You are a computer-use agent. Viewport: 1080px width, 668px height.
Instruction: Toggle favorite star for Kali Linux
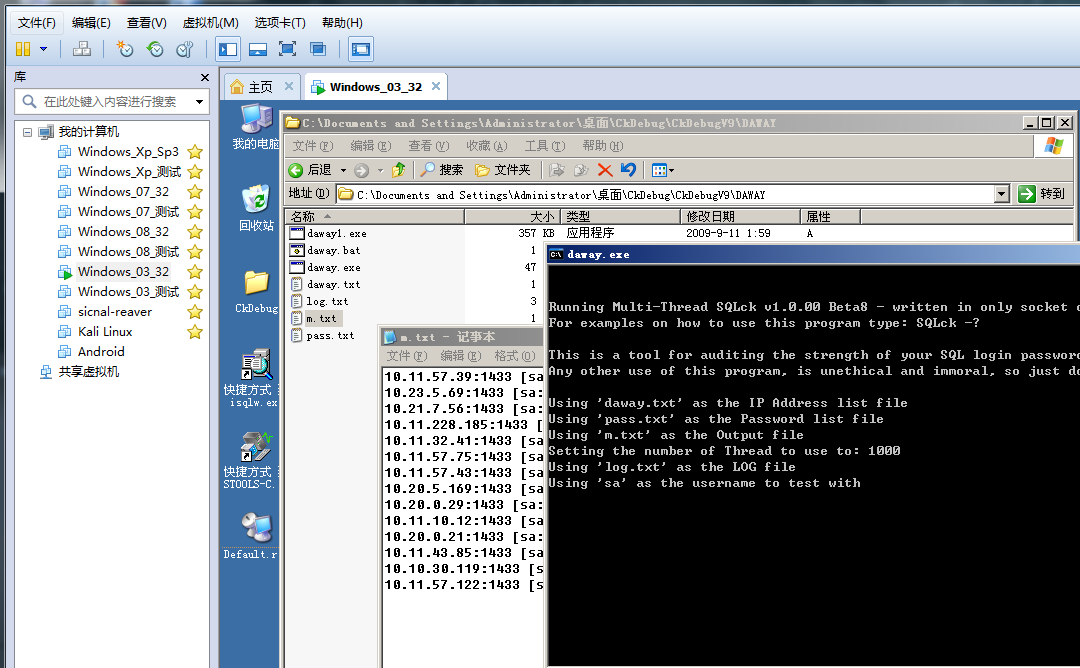195,332
